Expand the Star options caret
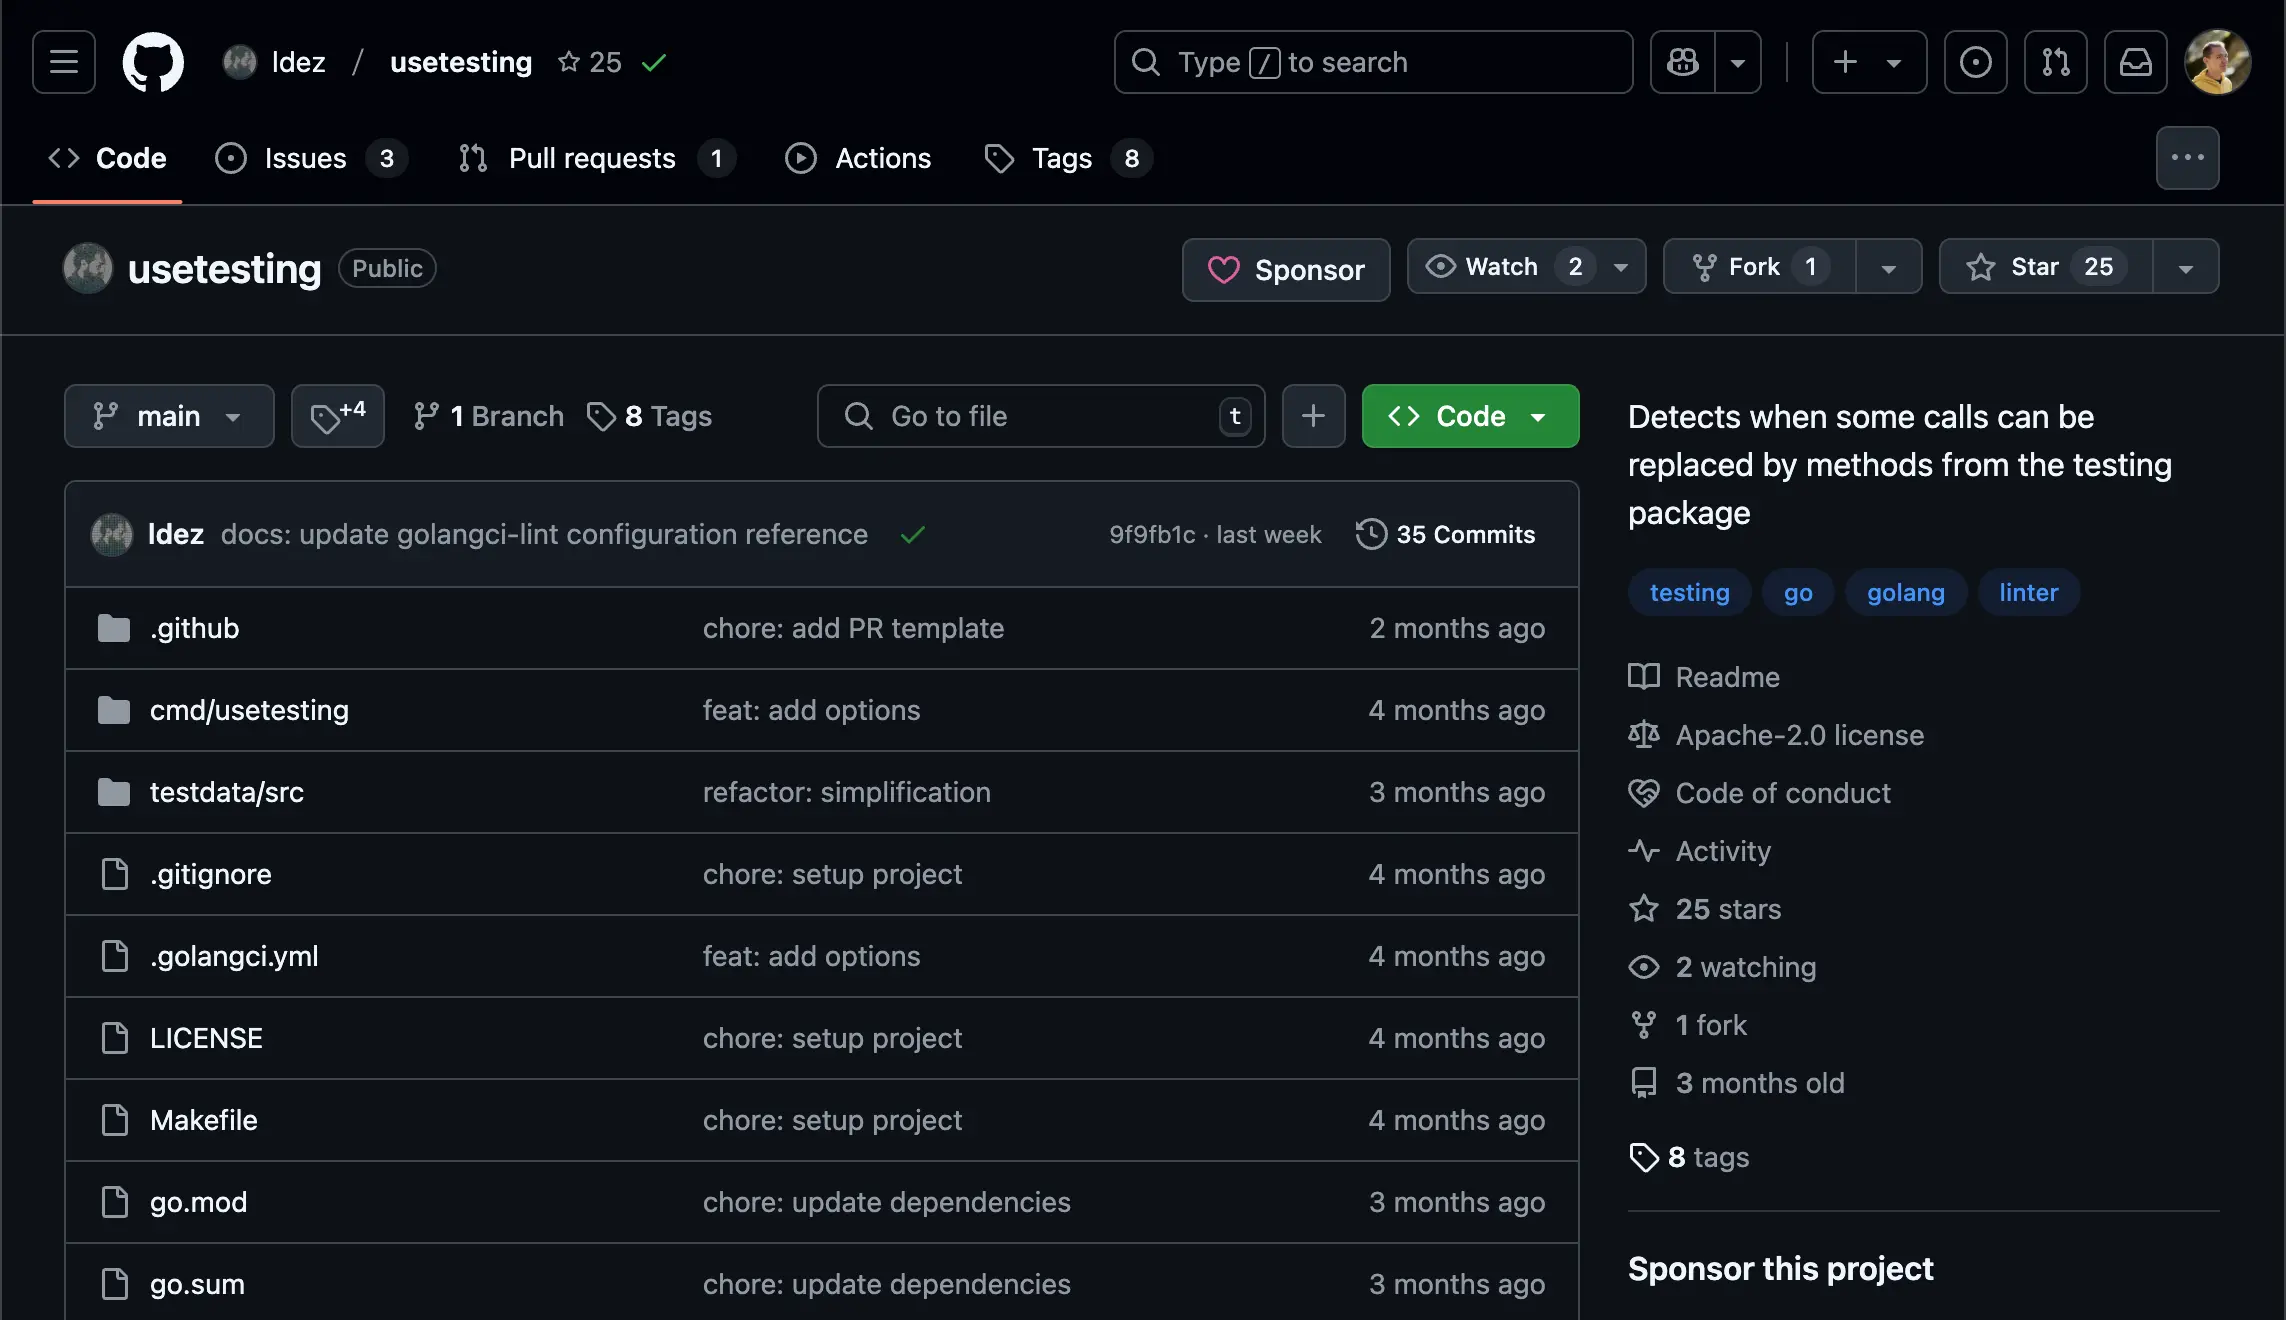 tap(2186, 266)
